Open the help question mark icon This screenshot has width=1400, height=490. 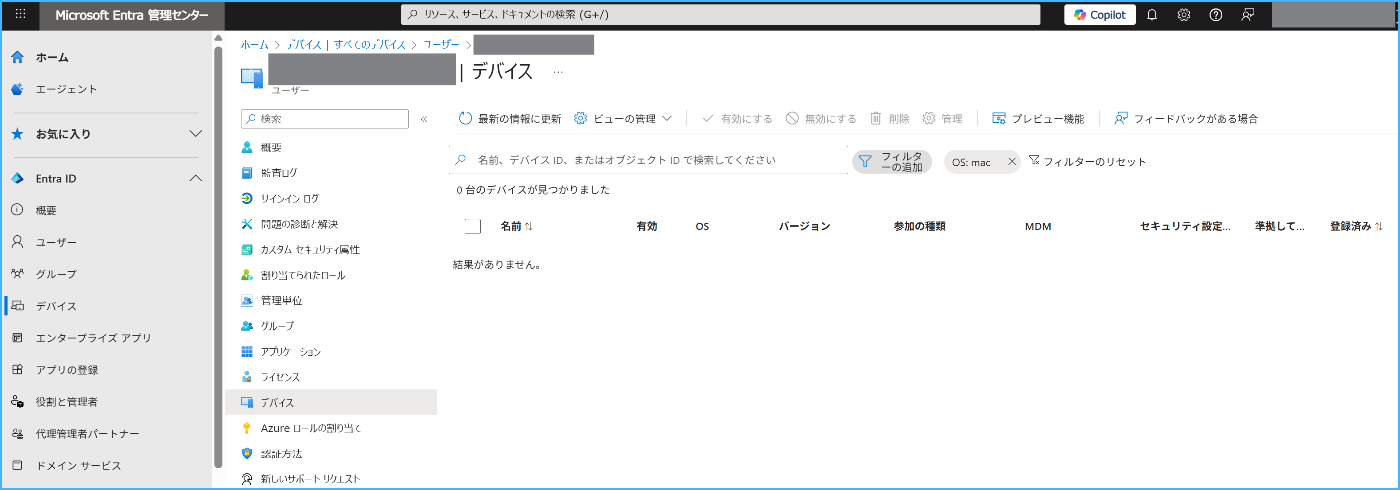(x=1216, y=15)
